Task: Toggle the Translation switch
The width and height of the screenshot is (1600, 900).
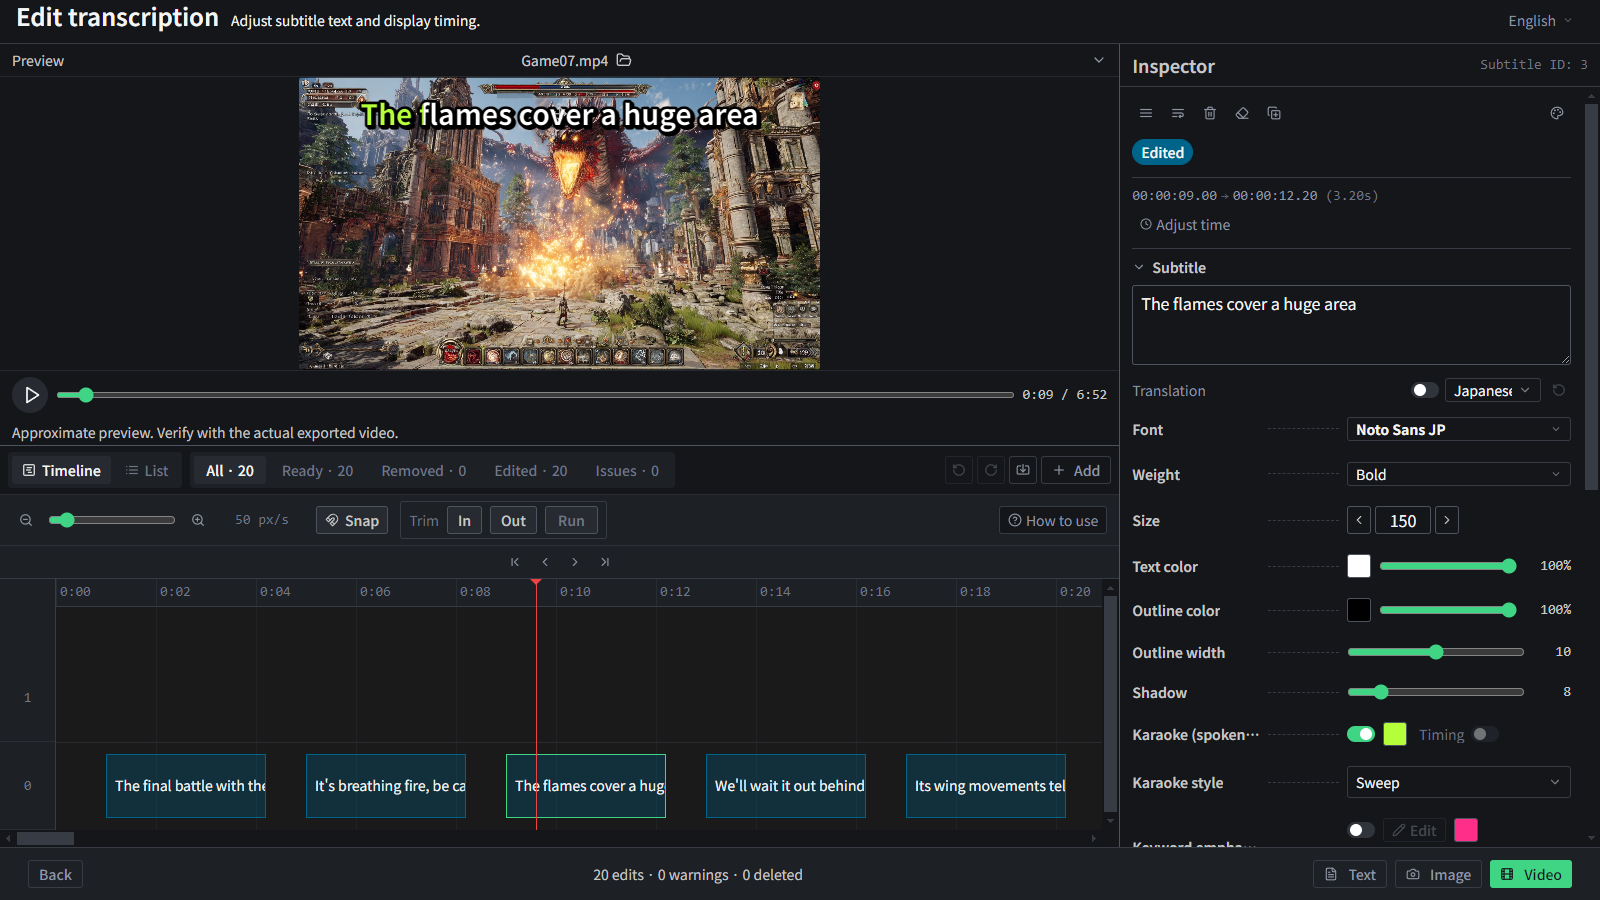Action: click(1425, 390)
